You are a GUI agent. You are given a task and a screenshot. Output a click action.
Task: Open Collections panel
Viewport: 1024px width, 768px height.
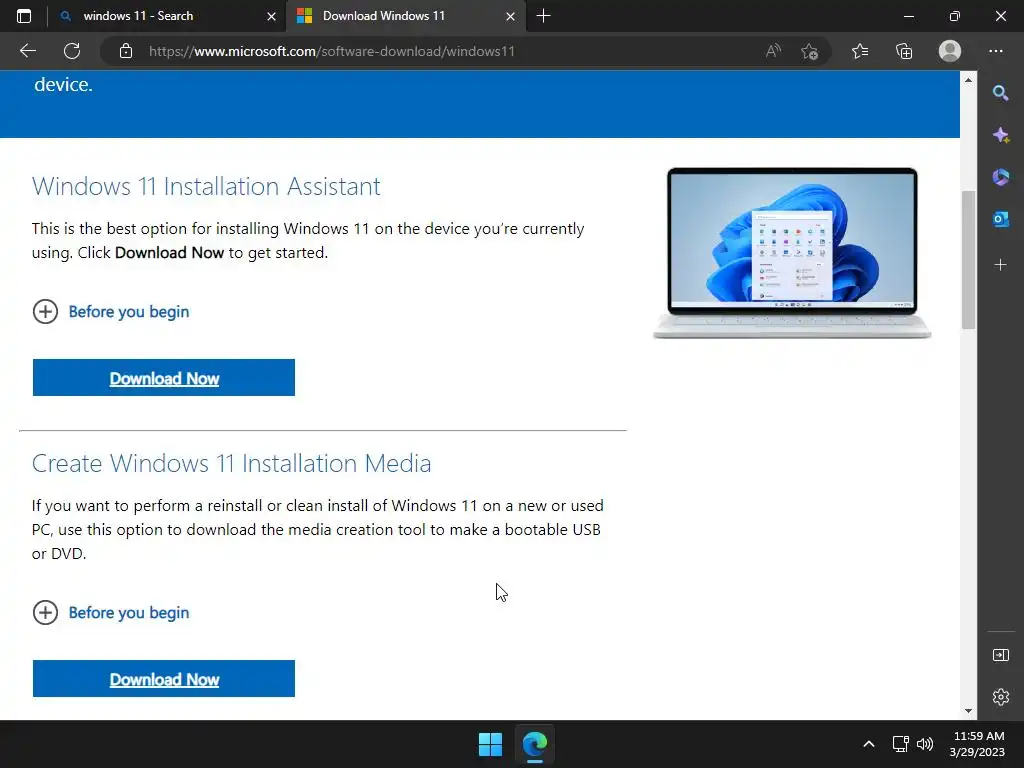coord(904,51)
